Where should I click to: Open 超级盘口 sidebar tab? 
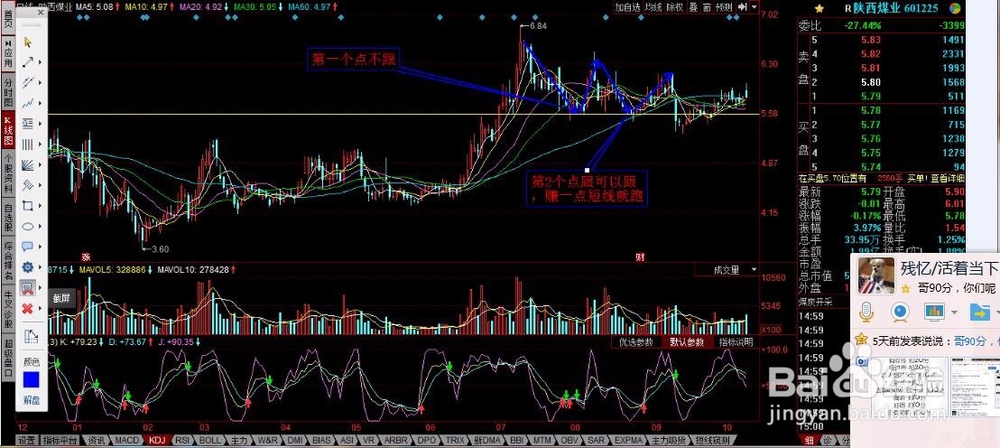point(8,357)
